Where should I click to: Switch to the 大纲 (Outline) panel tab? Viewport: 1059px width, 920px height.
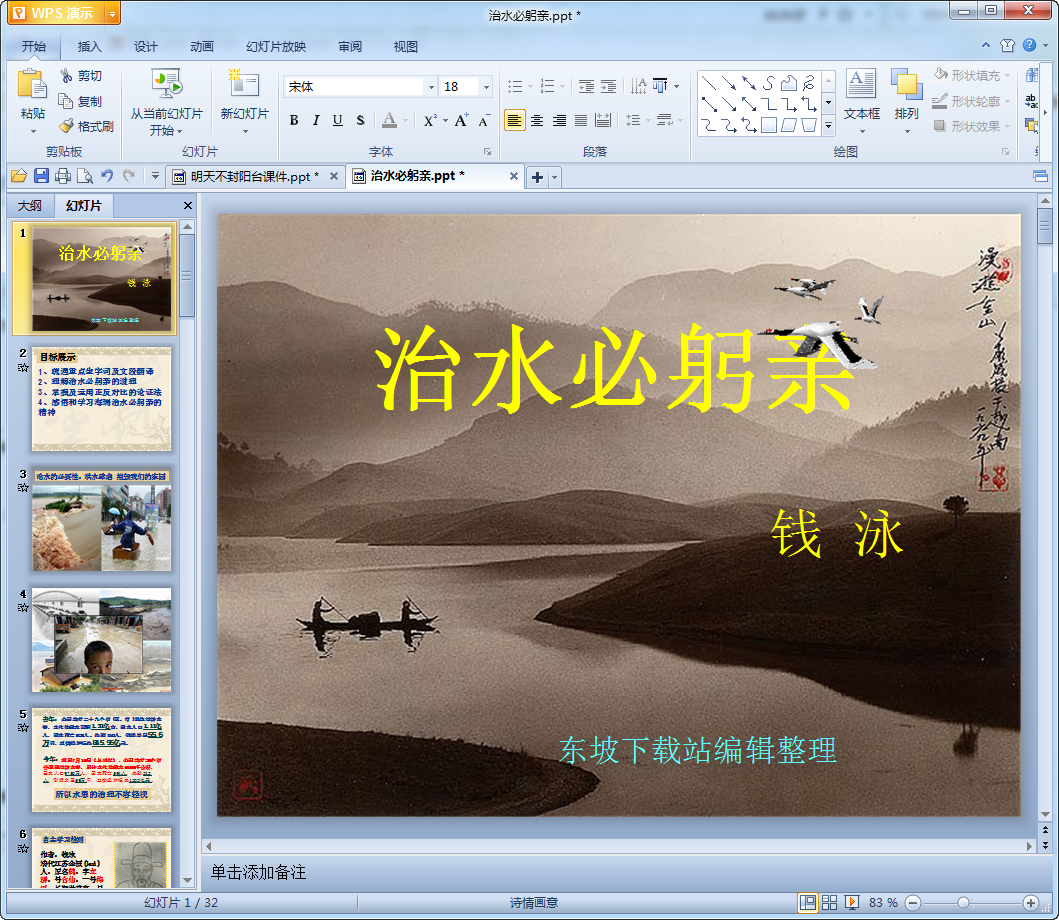click(30, 205)
